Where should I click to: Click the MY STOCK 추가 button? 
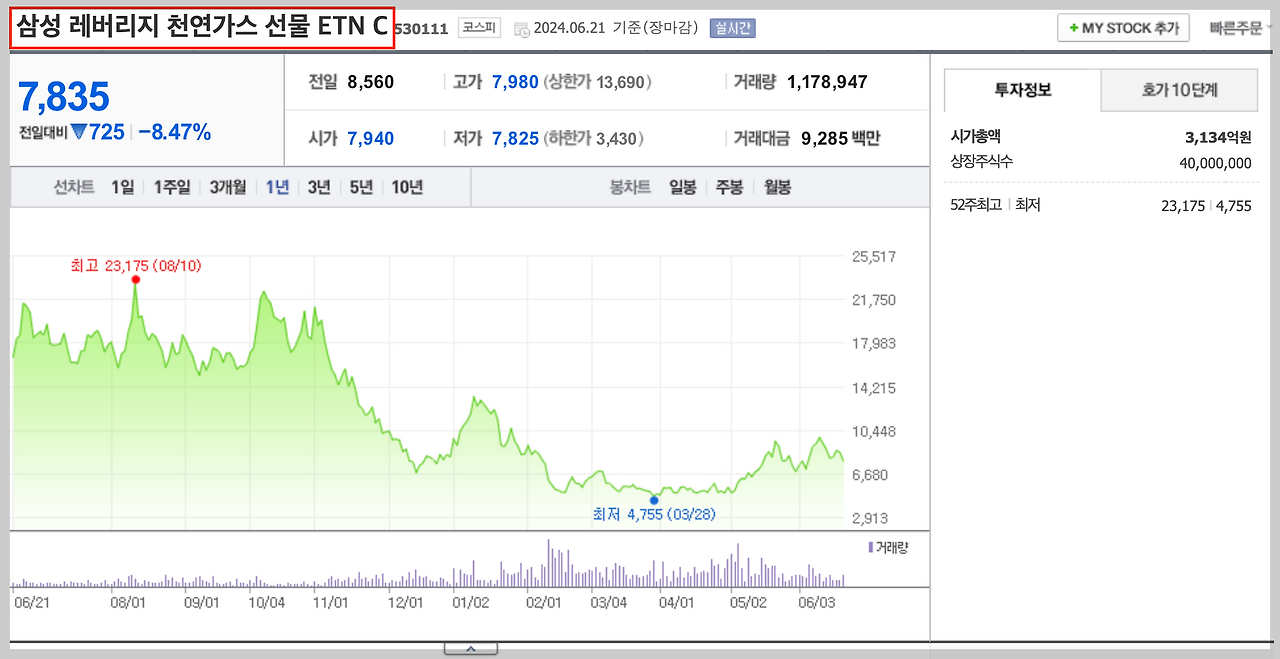click(1123, 27)
